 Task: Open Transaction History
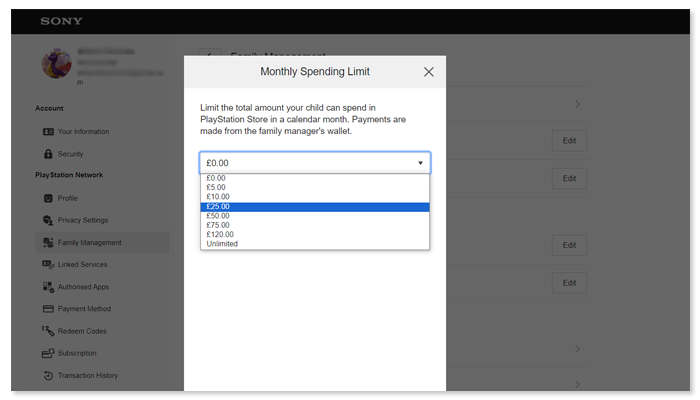click(88, 375)
